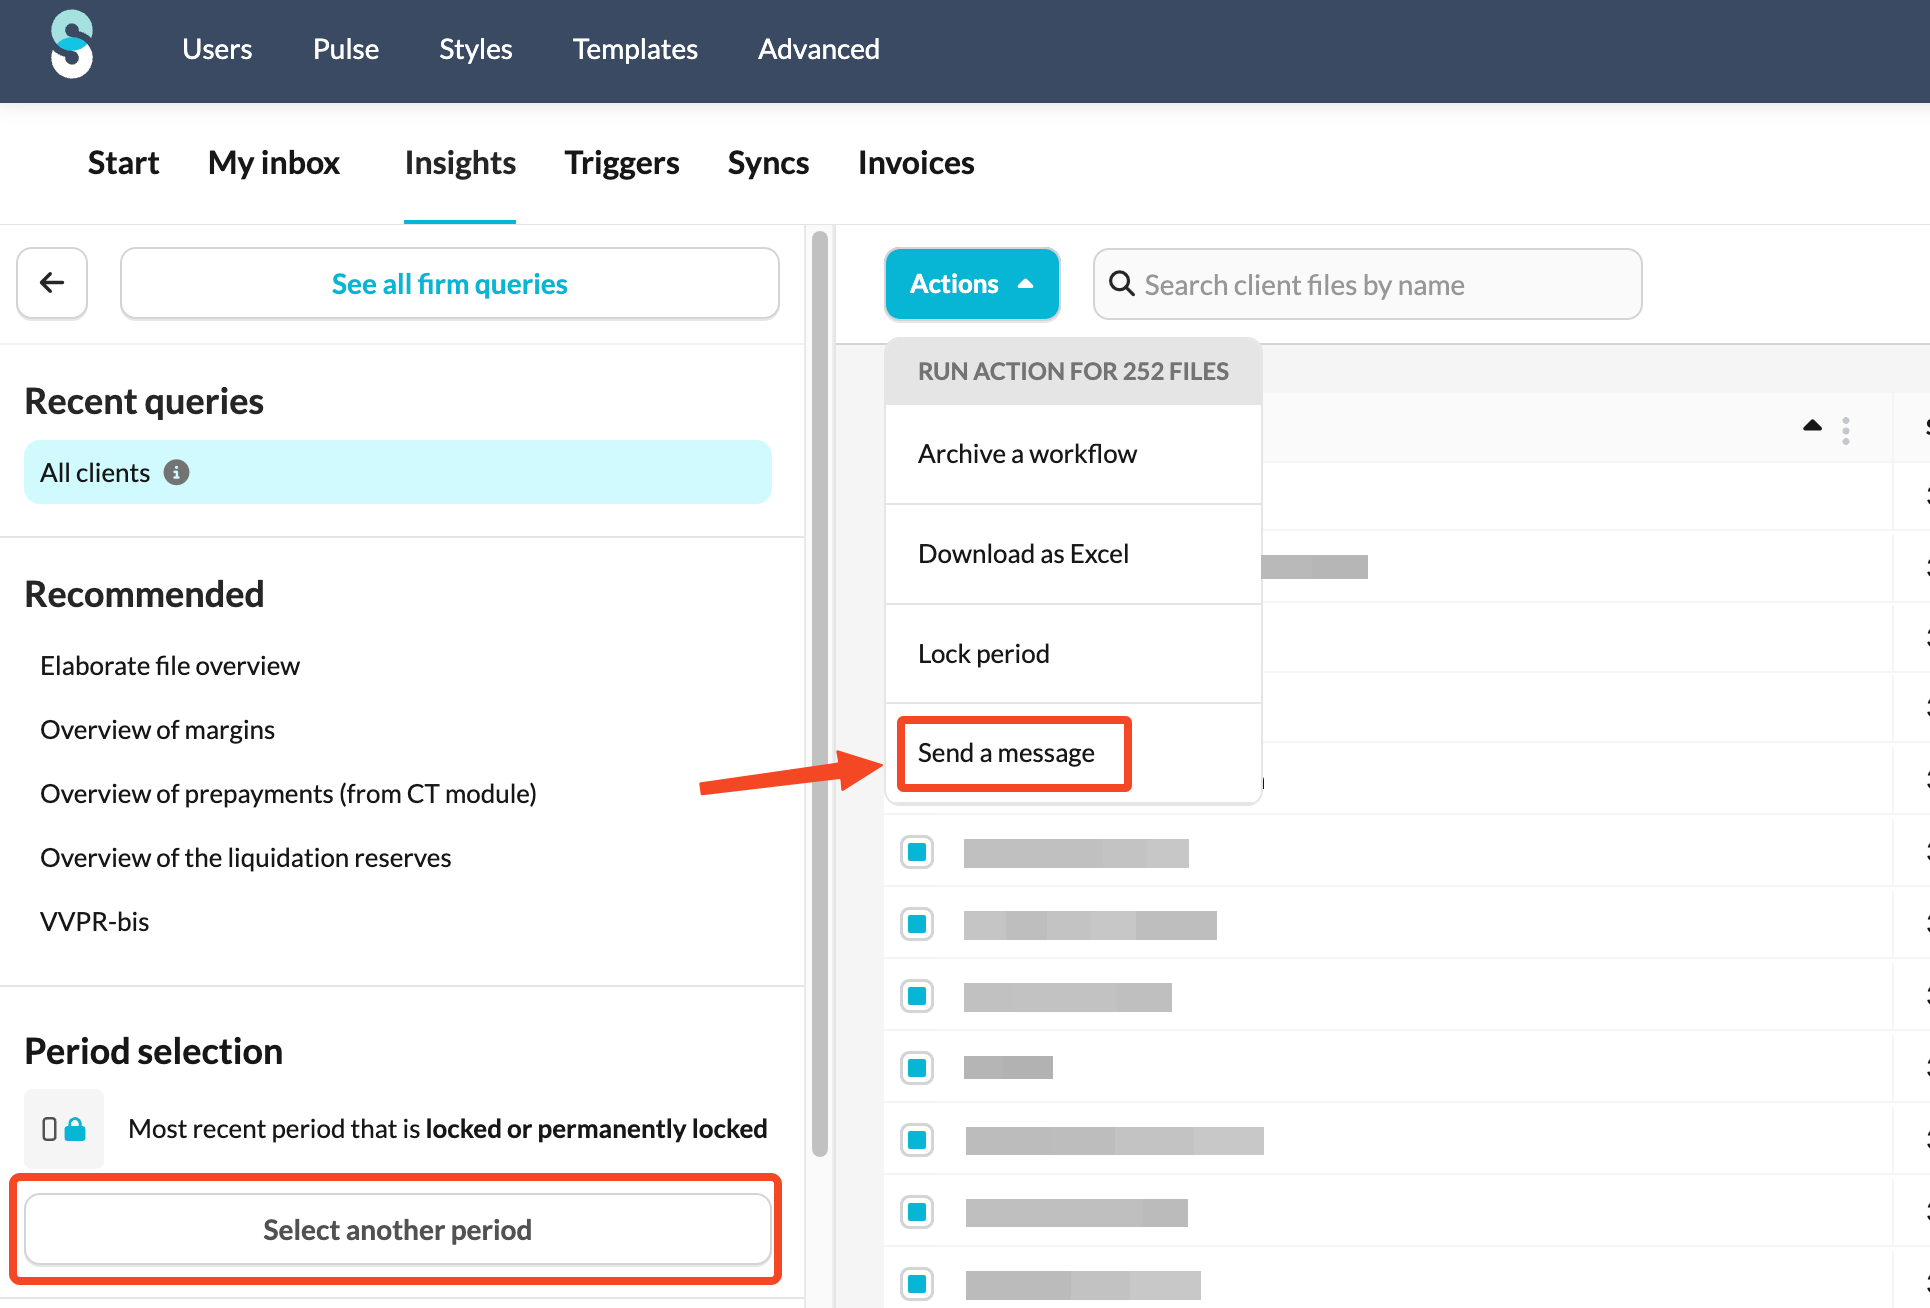Viewport: 1930px width, 1308px height.
Task: Switch to the Triggers tab
Action: tap(621, 163)
